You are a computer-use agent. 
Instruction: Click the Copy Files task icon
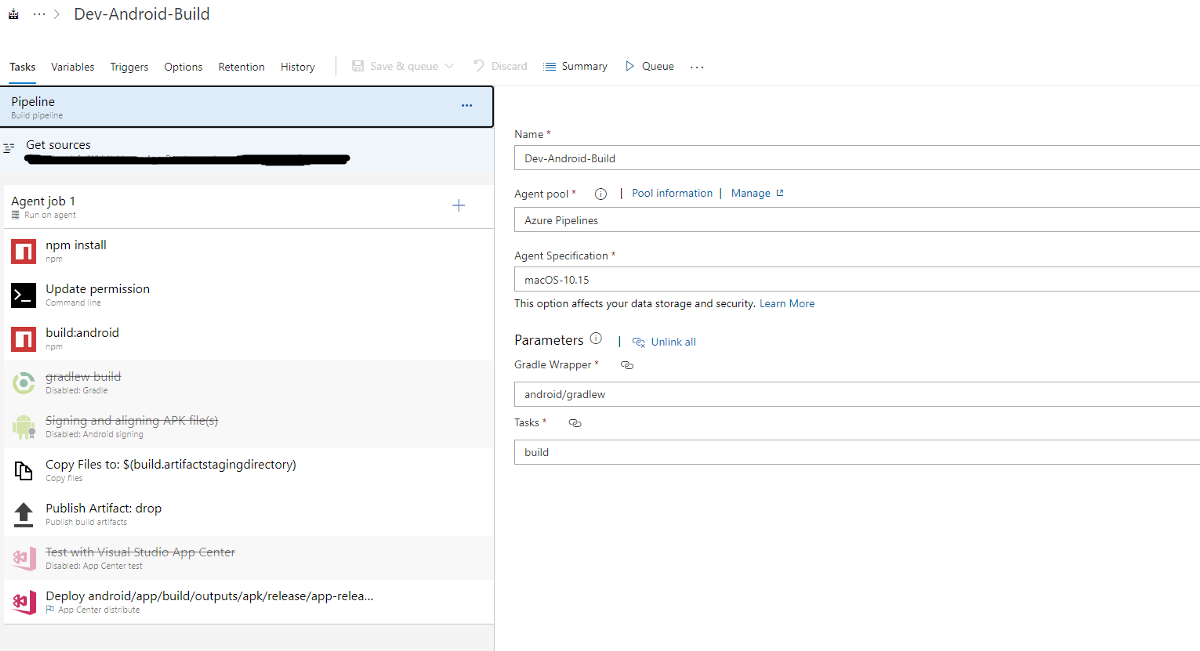[23, 471]
